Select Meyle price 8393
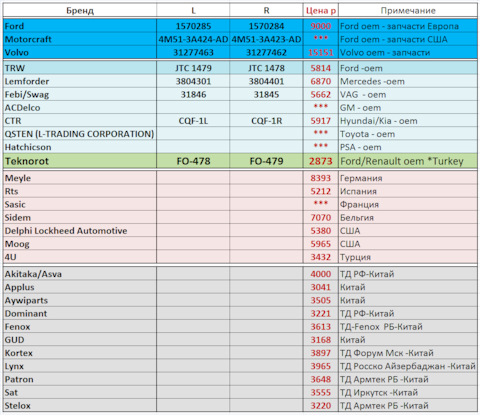This screenshot has width=480, height=416. pyautogui.click(x=321, y=178)
